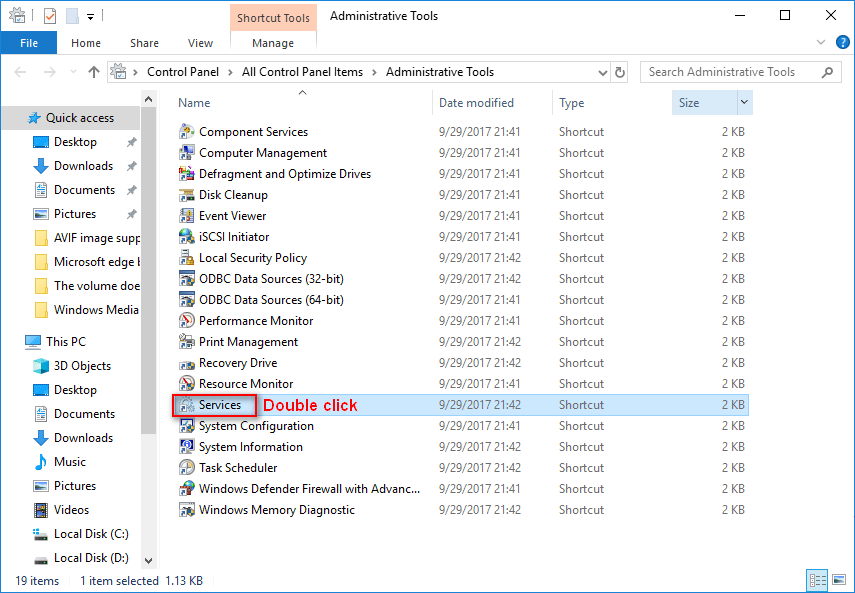Image resolution: width=855 pixels, height=593 pixels.
Task: Select the Task Scheduler clock icon
Action: pyautogui.click(x=186, y=468)
